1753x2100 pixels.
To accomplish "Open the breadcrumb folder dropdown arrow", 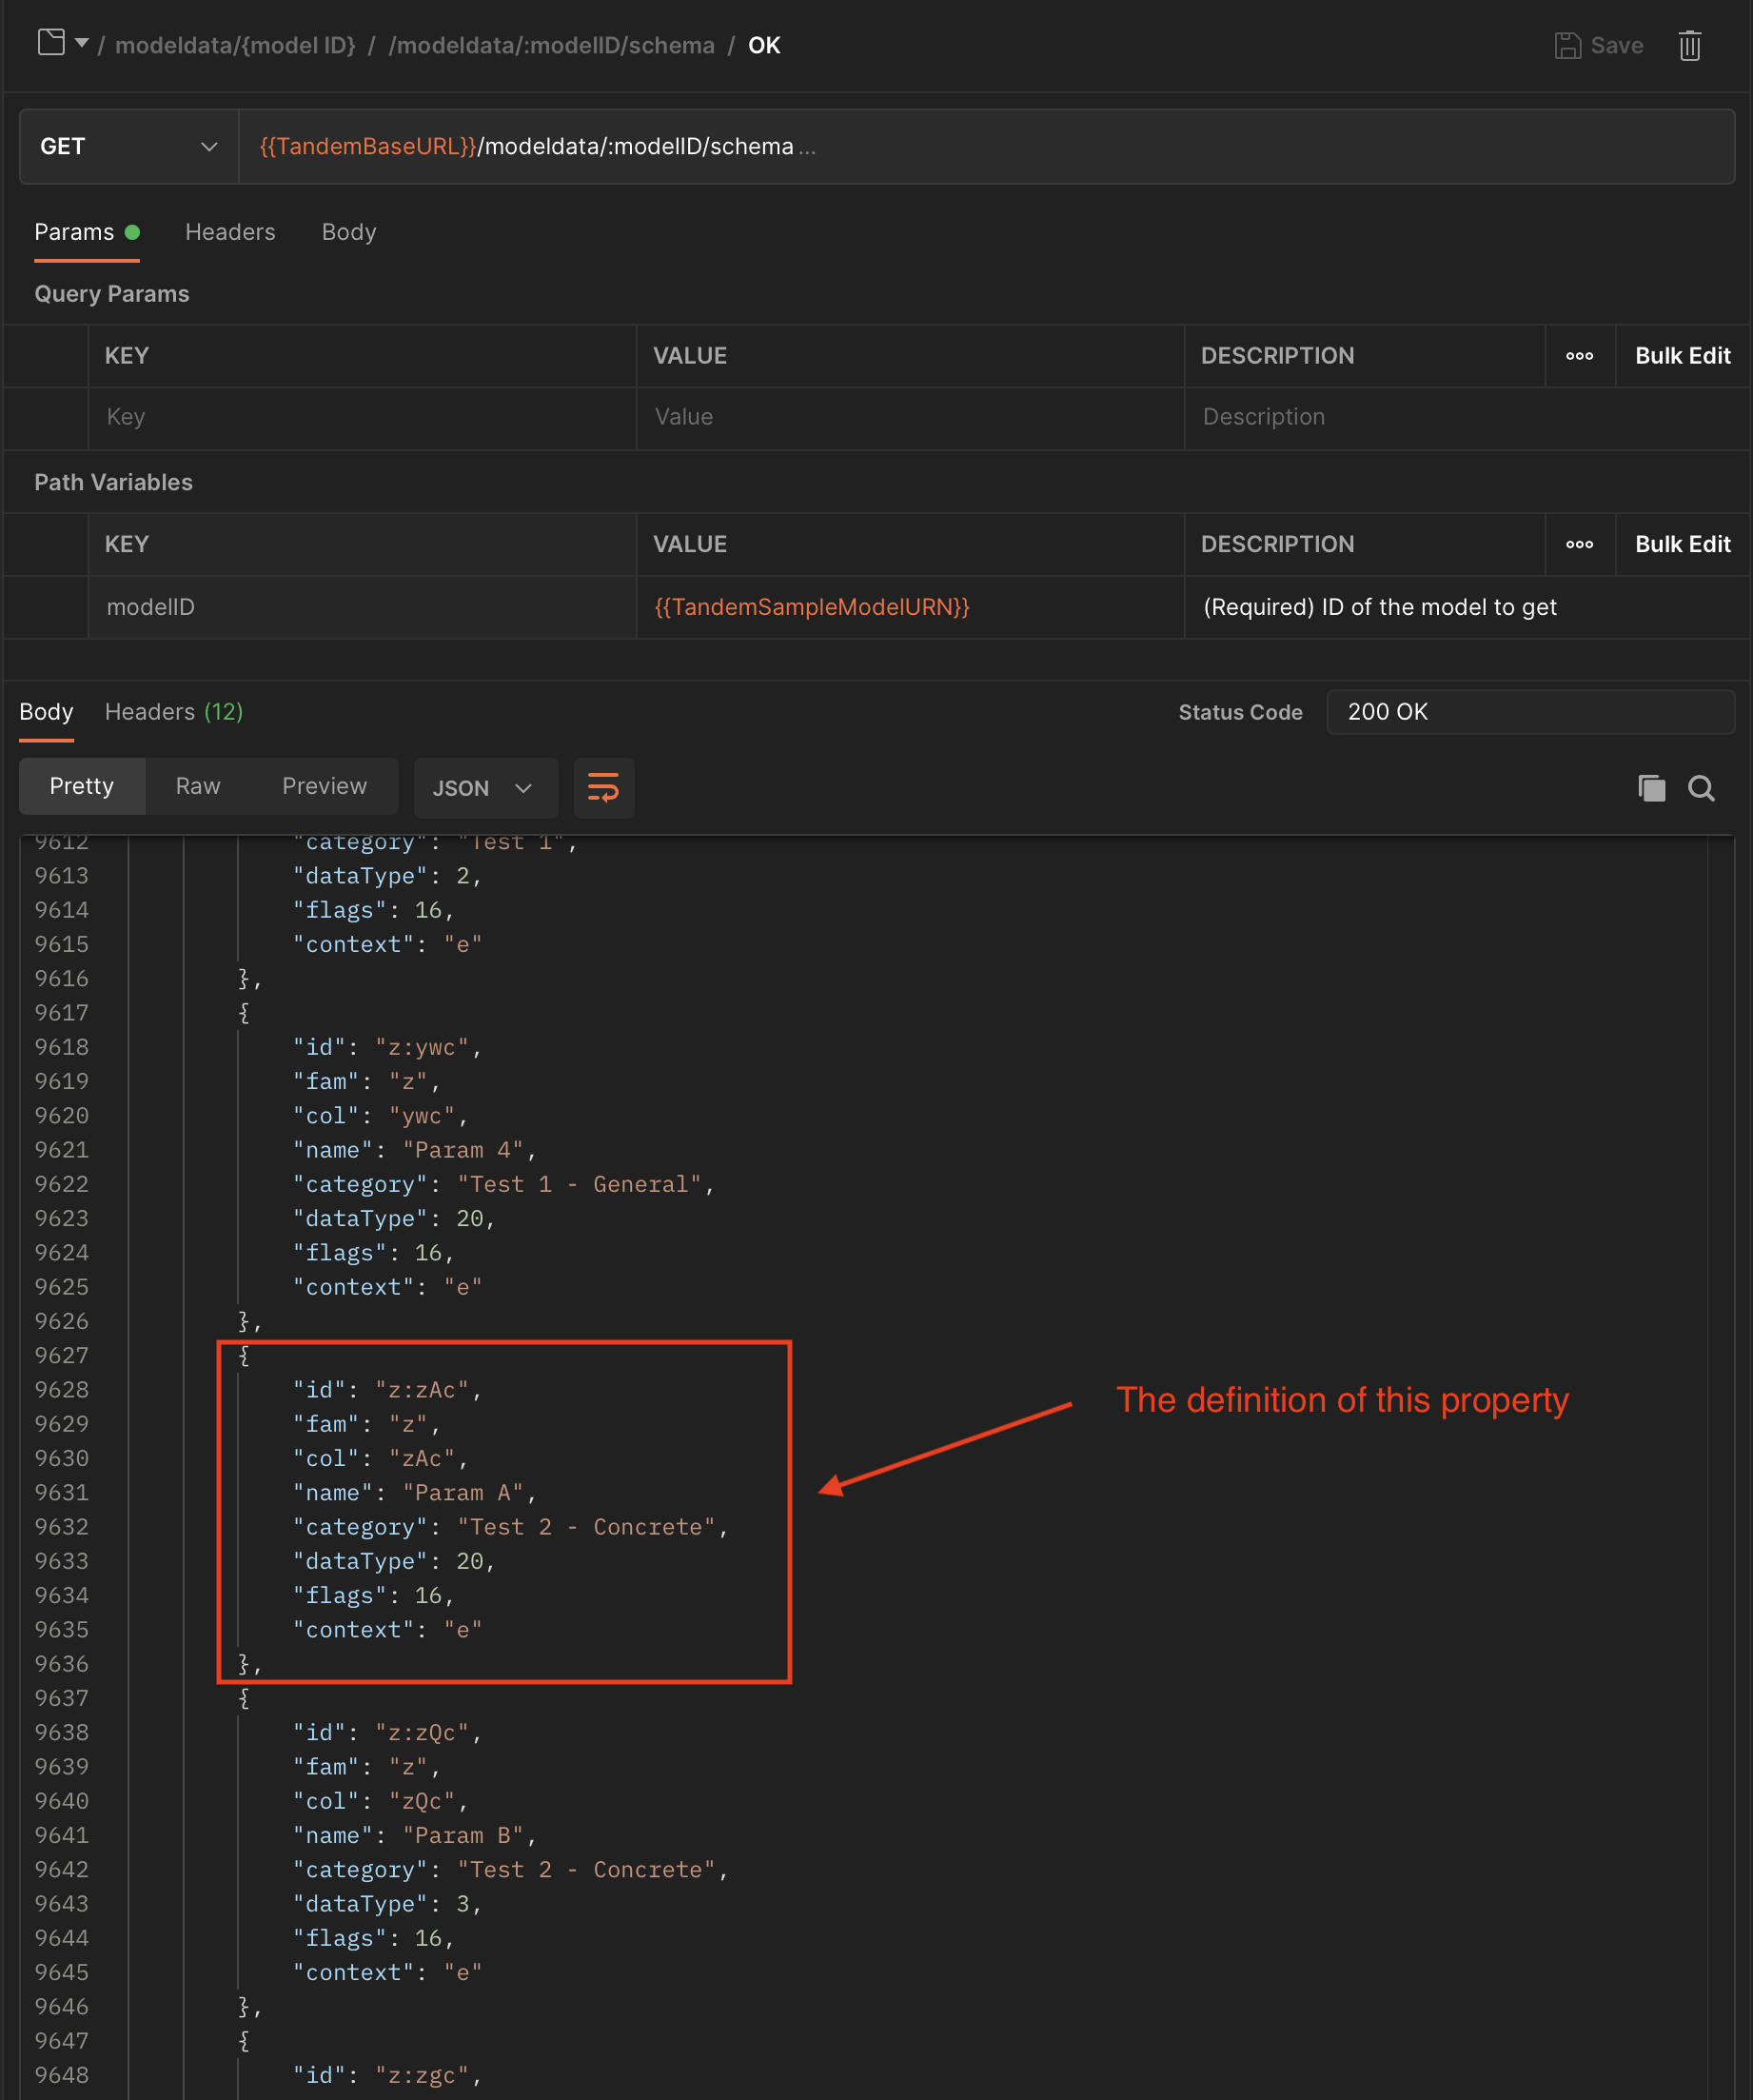I will tap(82, 43).
